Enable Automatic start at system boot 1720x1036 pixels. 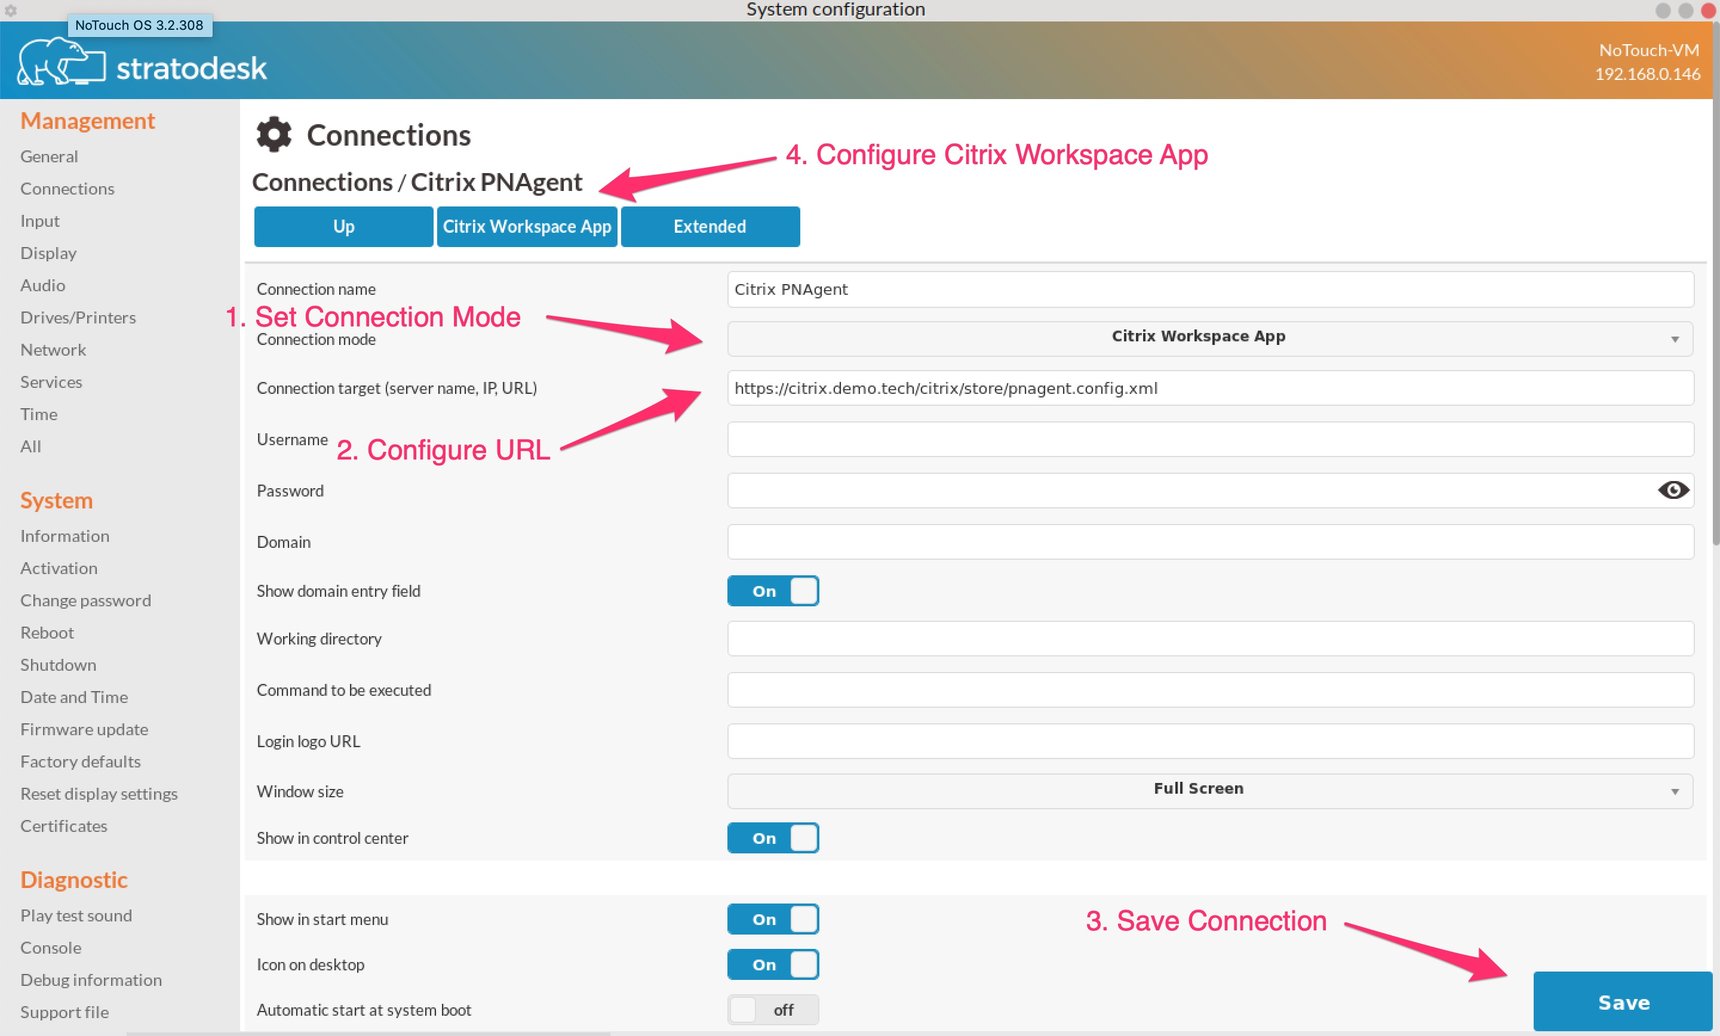(x=772, y=1010)
